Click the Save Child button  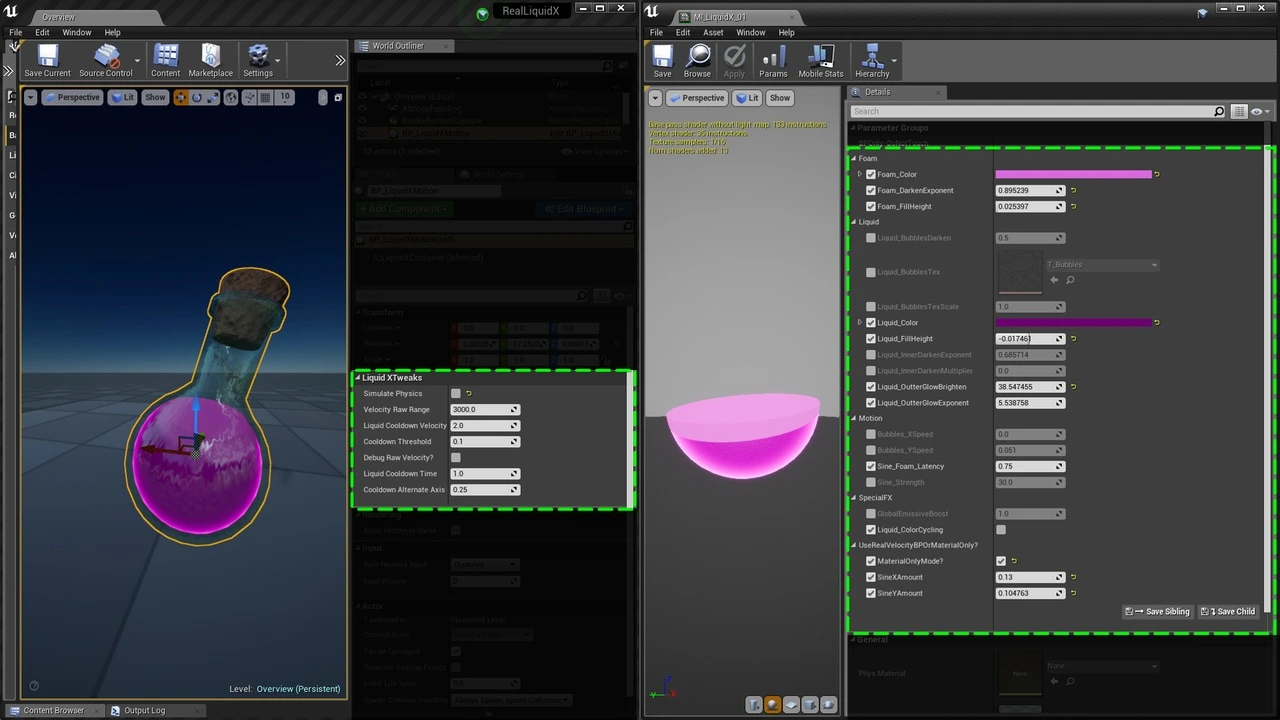tap(1228, 611)
